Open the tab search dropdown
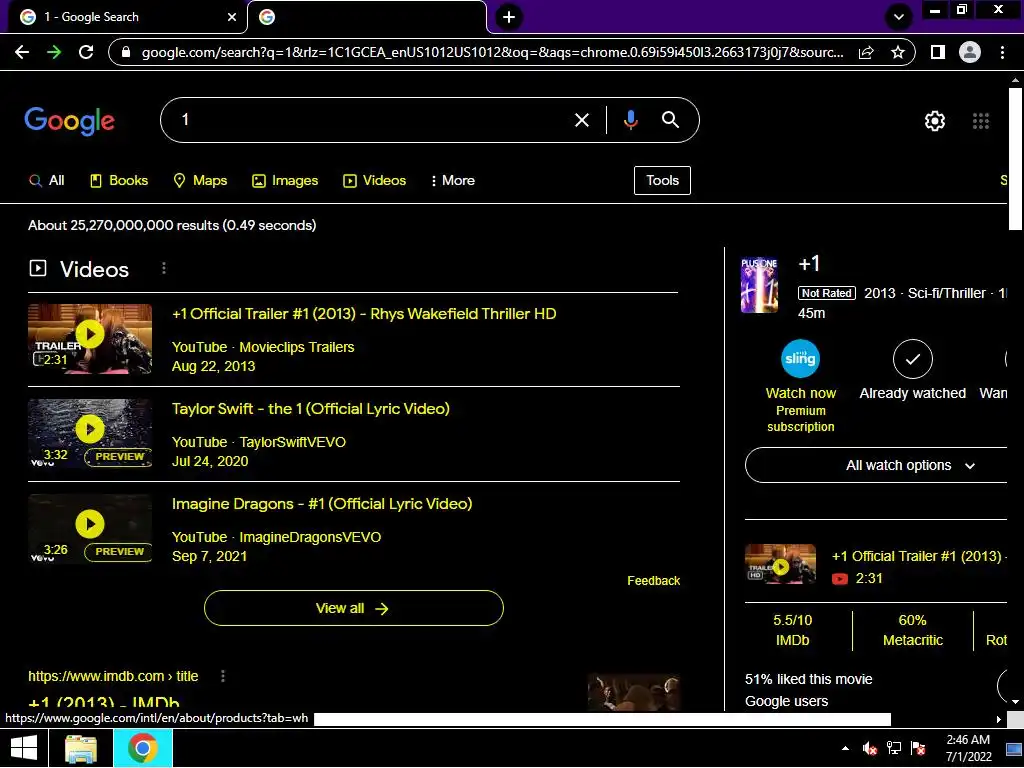The height and width of the screenshot is (768, 1024). 899,17
